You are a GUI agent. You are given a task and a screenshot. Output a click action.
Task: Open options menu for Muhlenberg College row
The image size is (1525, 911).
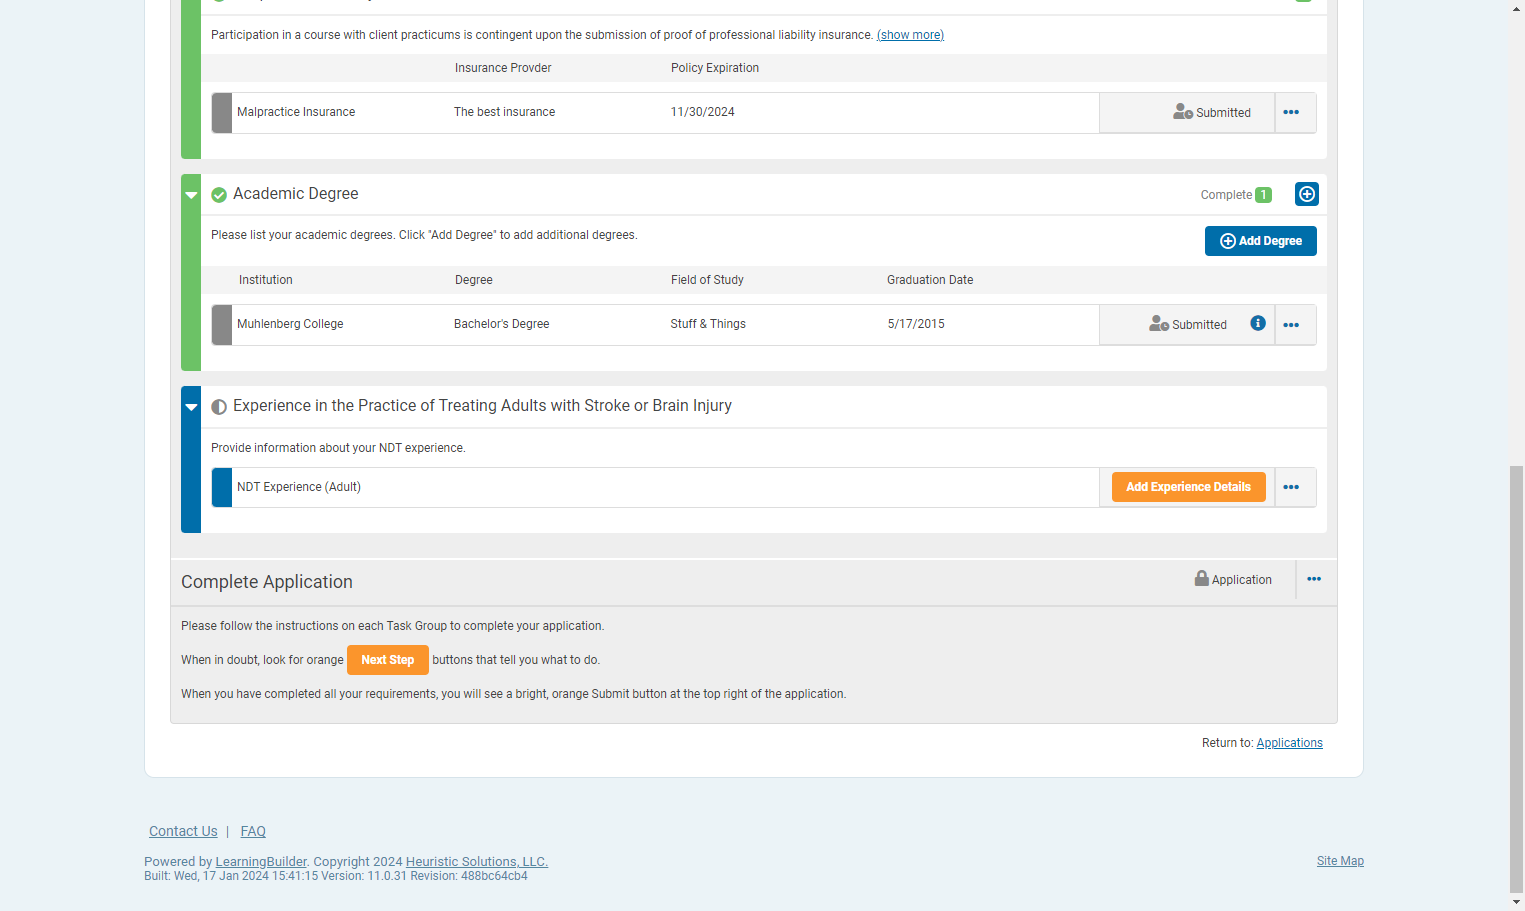tap(1291, 325)
